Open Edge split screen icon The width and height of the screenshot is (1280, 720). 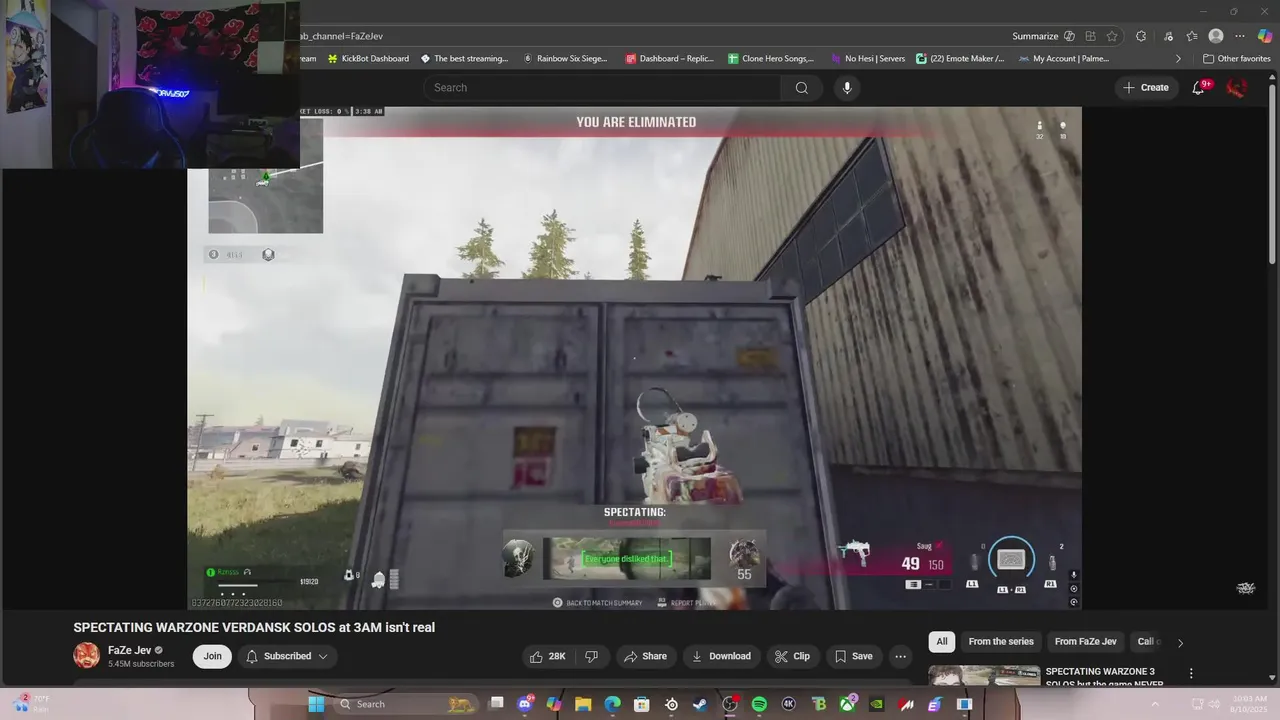pos(1090,36)
